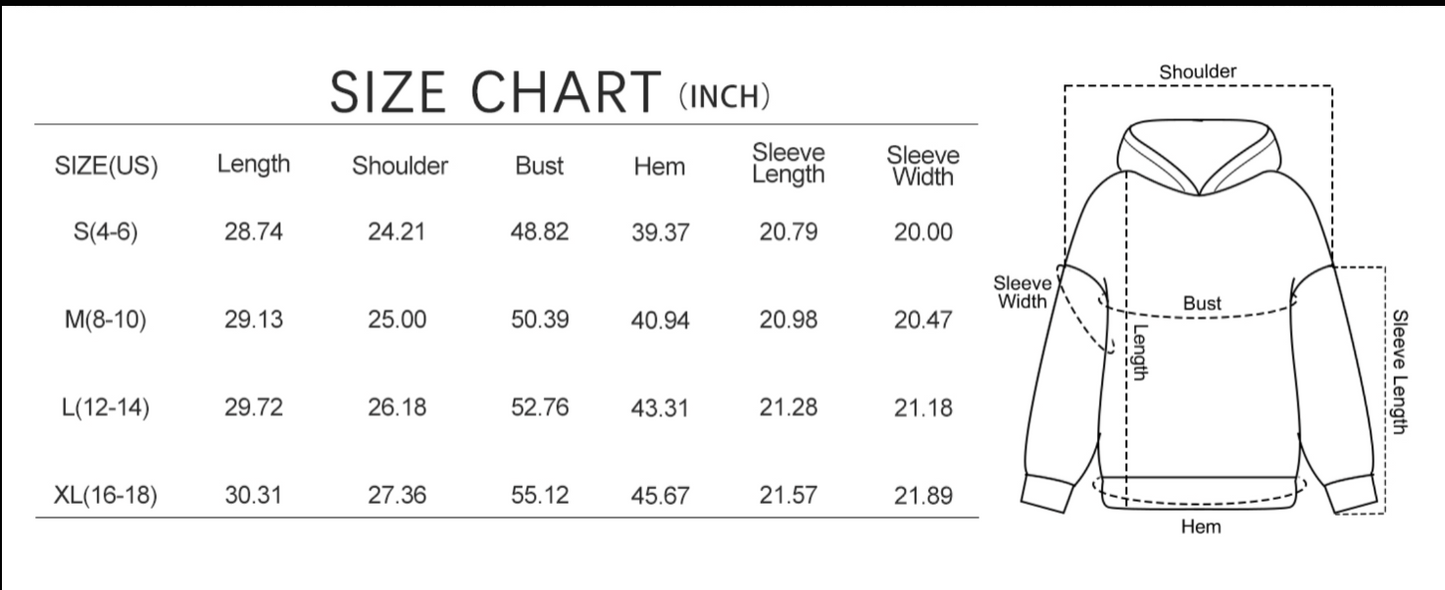Click the Bust column header
This screenshot has height=590, width=1445.
click(x=540, y=166)
